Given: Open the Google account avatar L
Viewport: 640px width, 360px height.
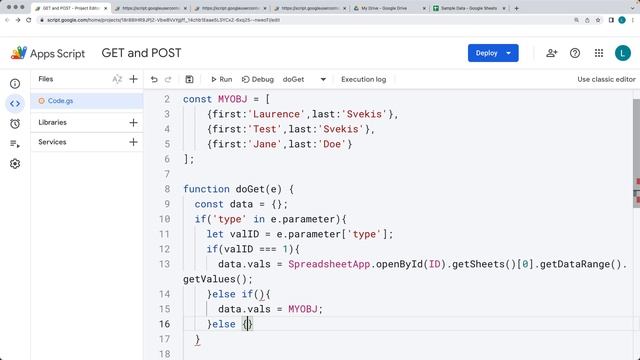Looking at the screenshot, I should (622, 53).
